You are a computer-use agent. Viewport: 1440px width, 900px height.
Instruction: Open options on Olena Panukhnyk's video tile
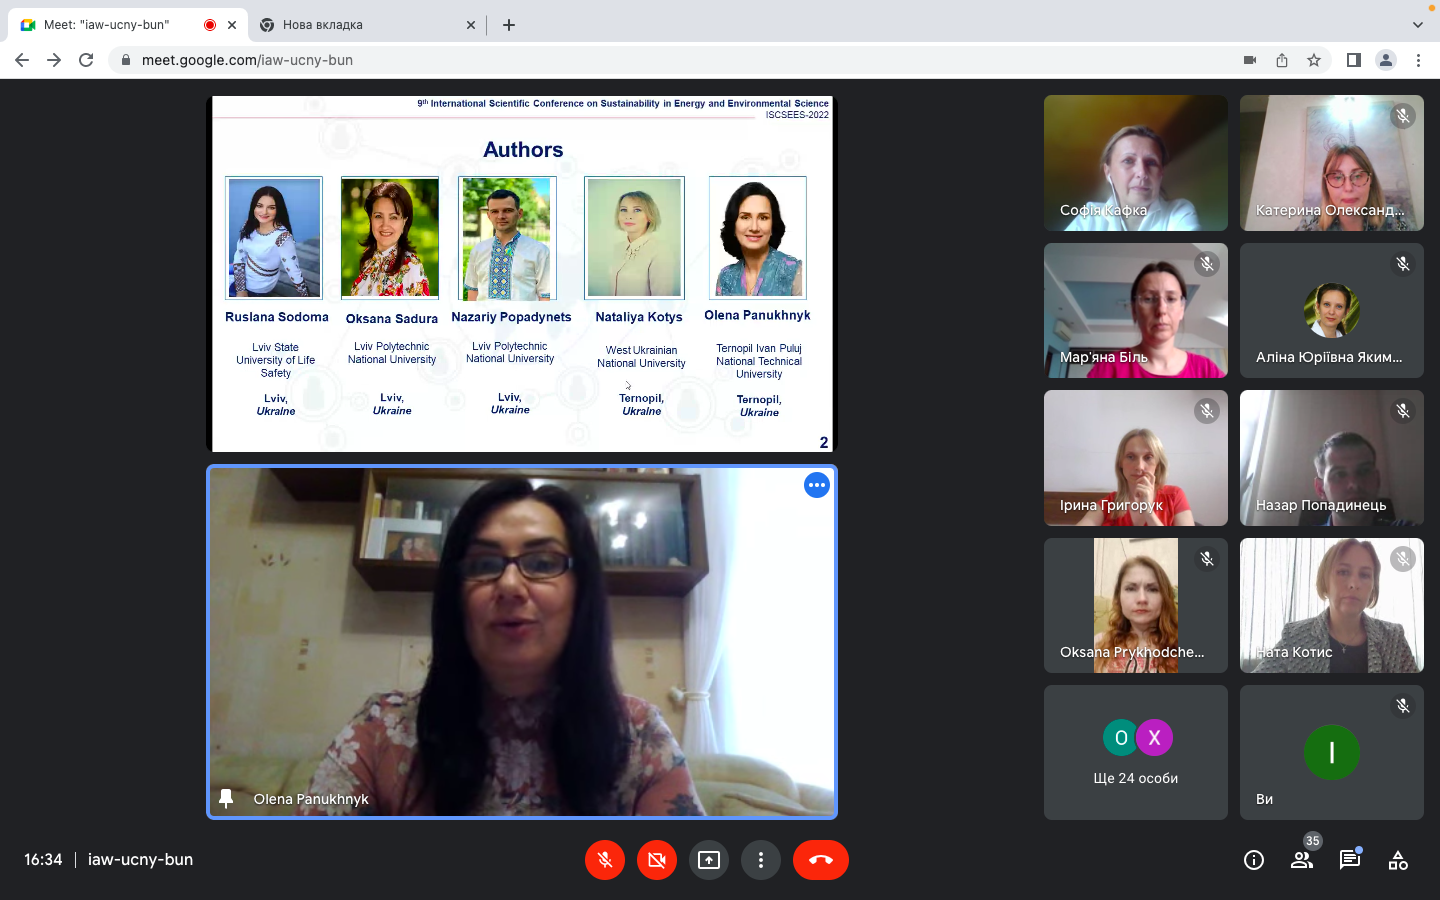(817, 485)
